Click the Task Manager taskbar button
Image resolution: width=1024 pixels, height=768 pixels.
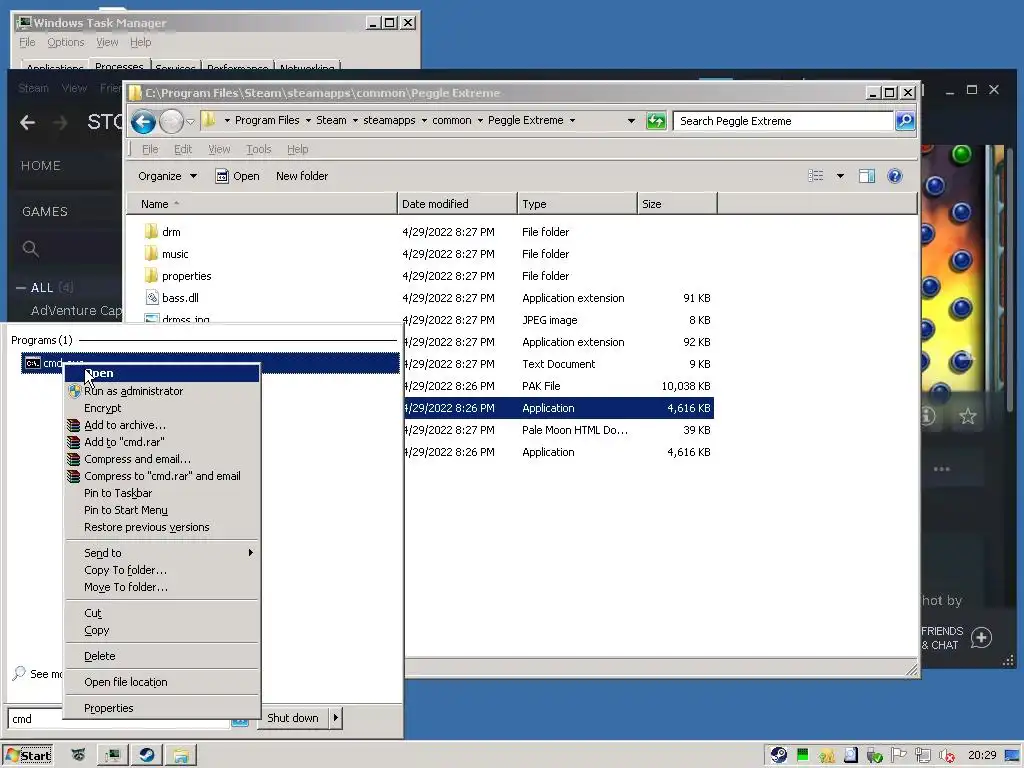112,755
